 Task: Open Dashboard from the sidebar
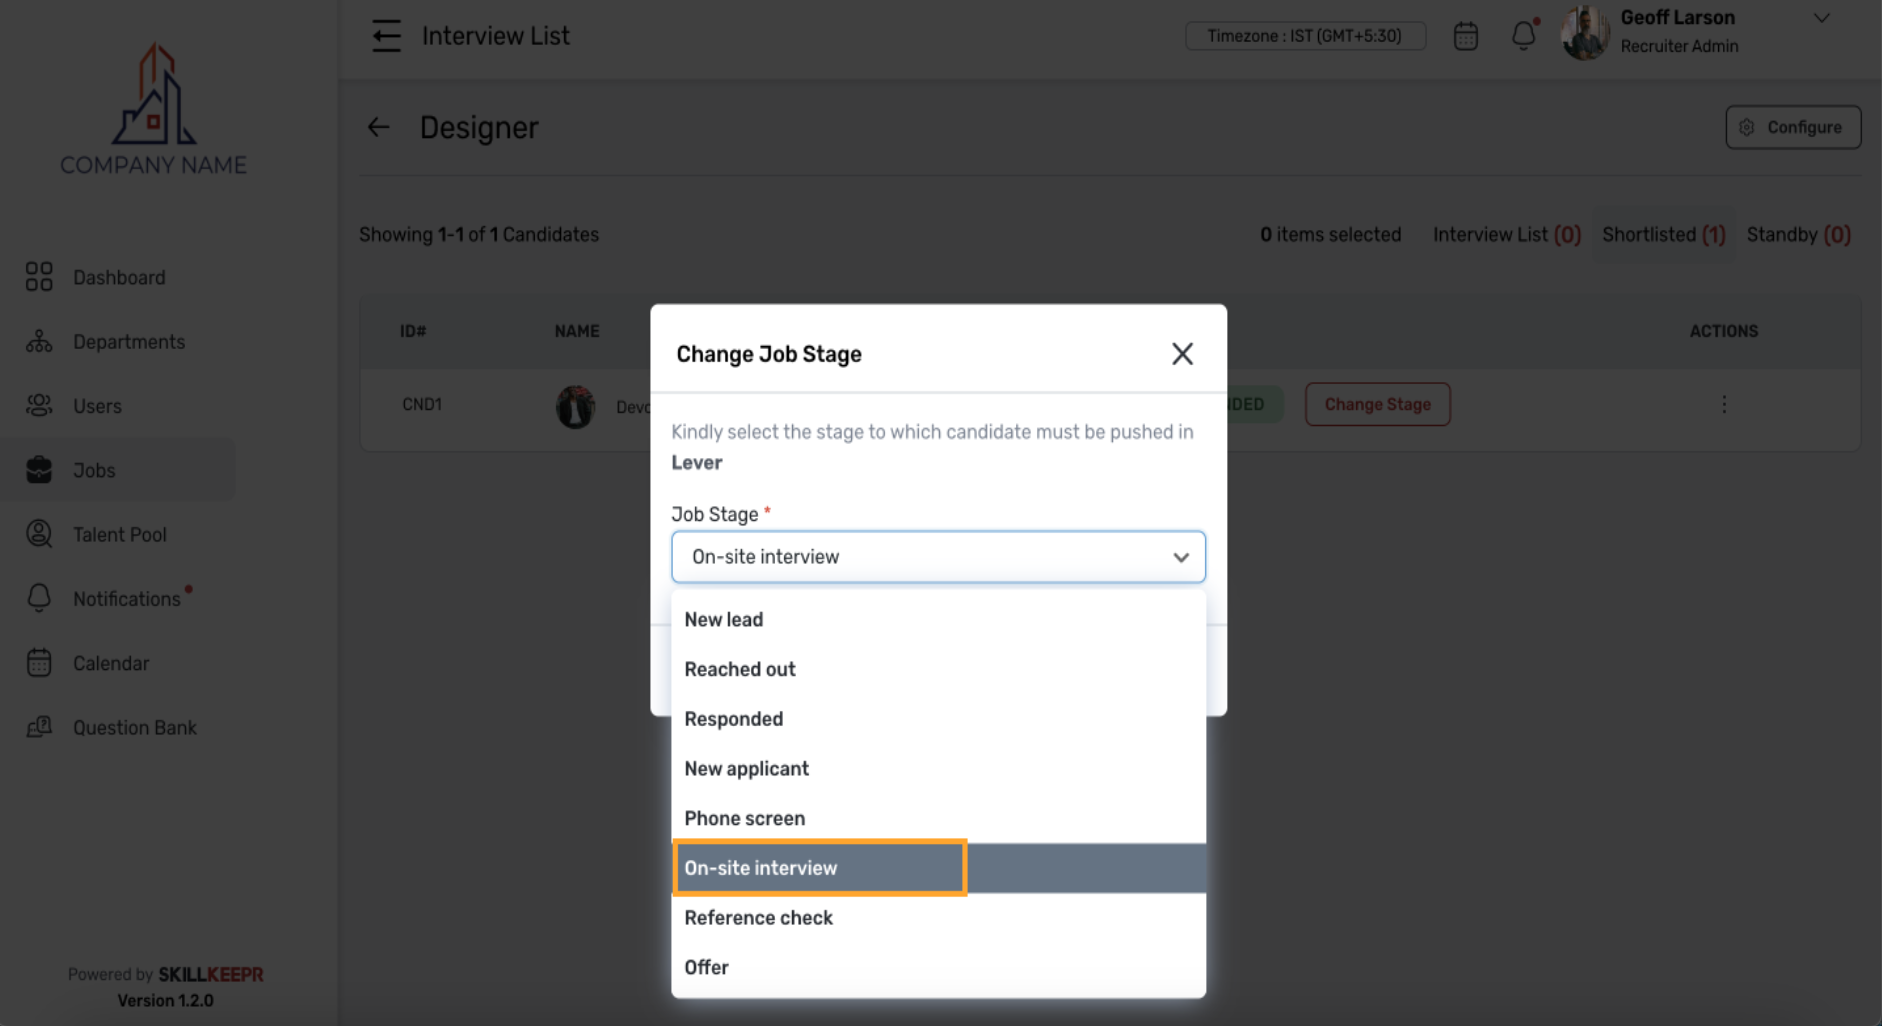(x=118, y=277)
